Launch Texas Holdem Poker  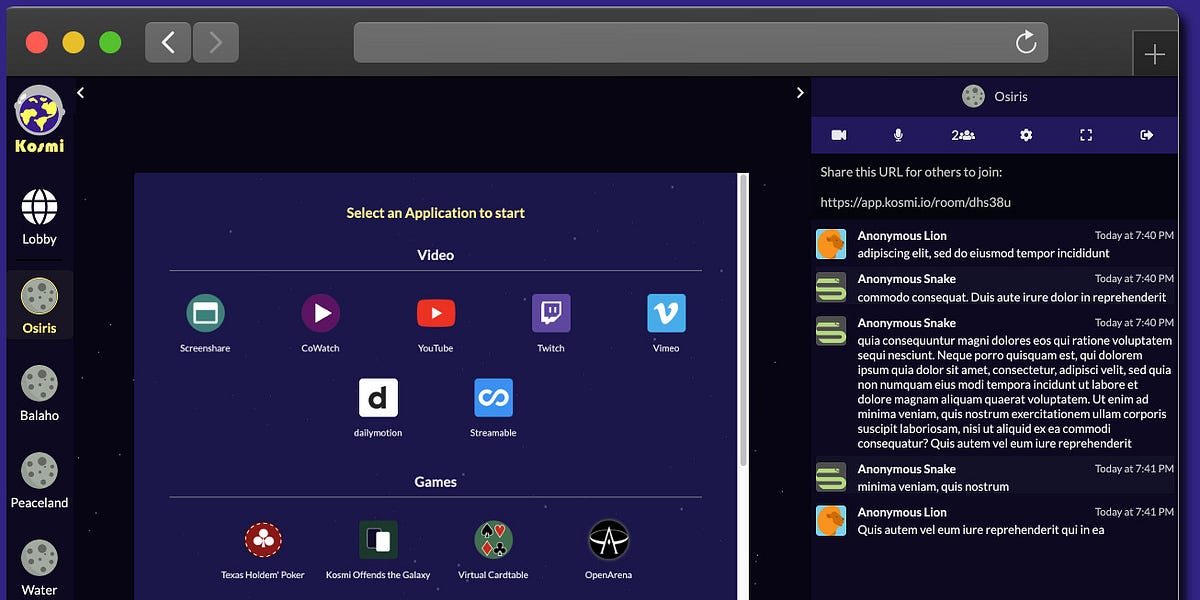(x=263, y=540)
